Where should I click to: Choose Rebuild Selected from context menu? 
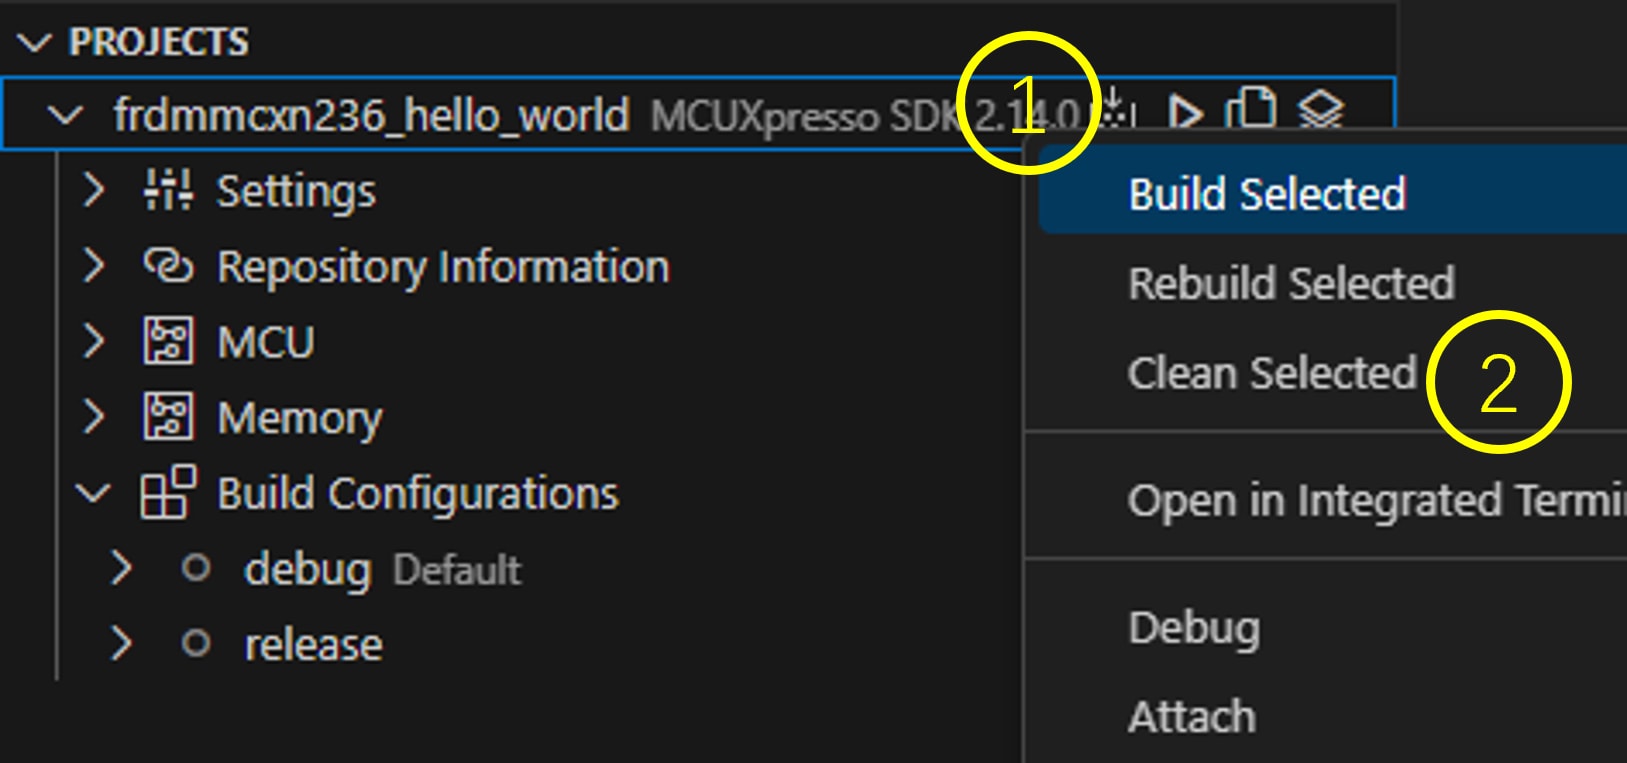[x=1291, y=284]
